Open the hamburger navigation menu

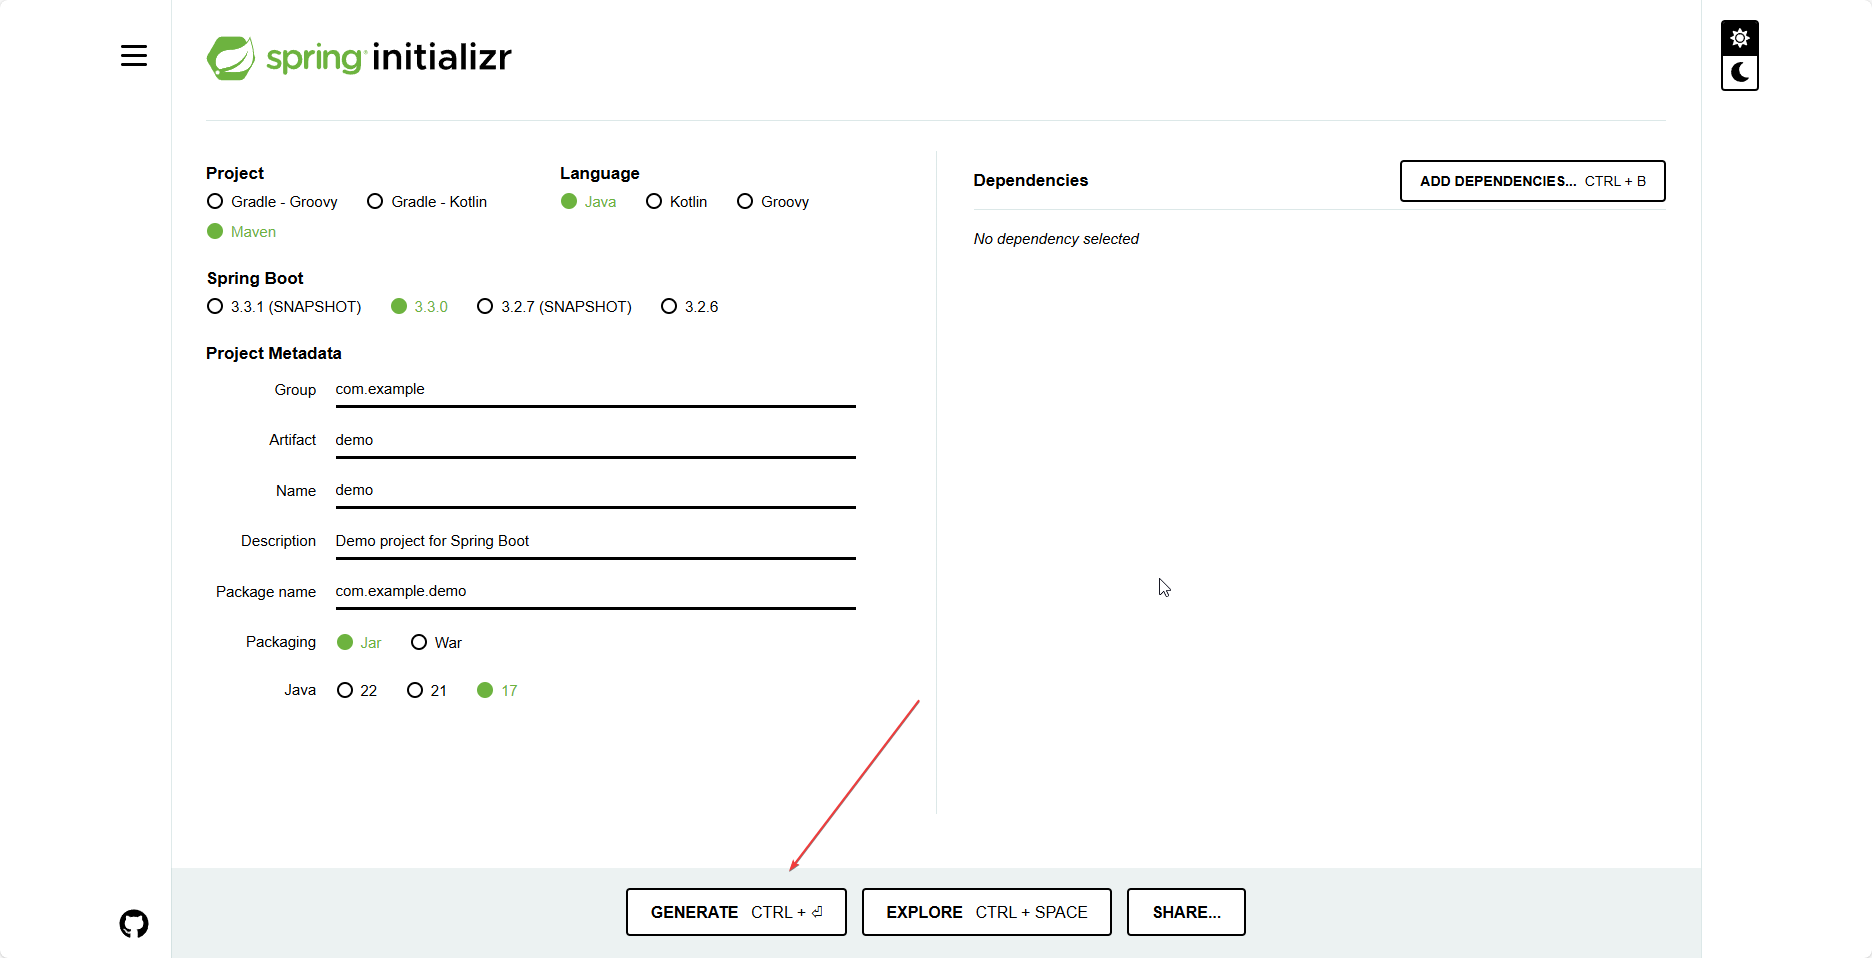(x=134, y=56)
